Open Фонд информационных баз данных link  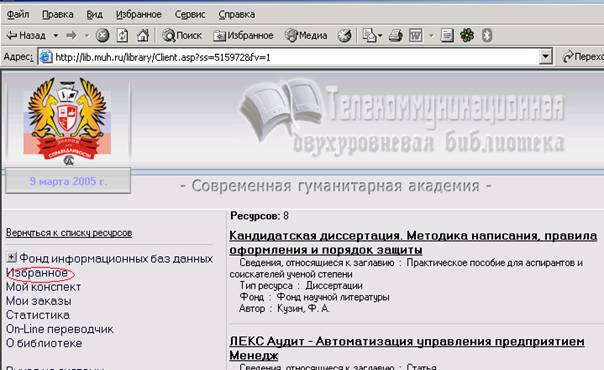pyautogui.click(x=116, y=258)
